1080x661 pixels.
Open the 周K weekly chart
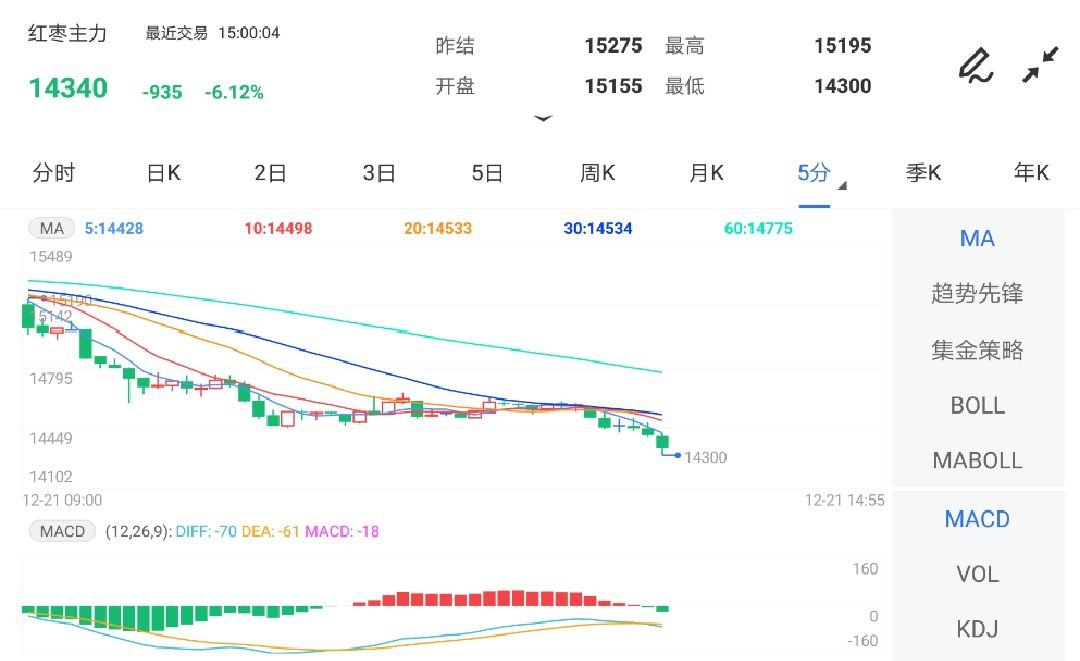click(x=597, y=172)
